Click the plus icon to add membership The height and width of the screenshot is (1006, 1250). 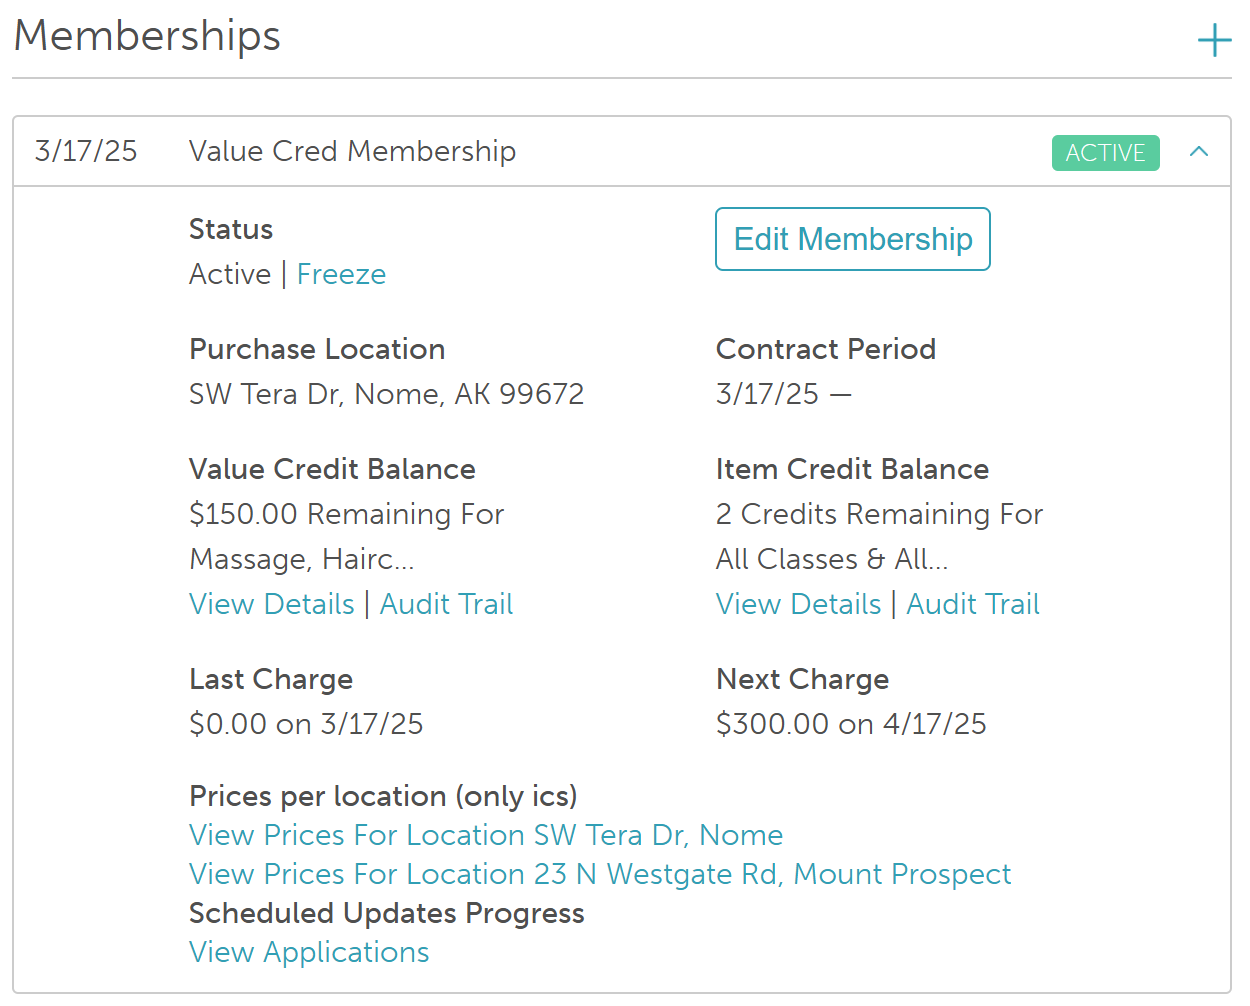click(1214, 41)
